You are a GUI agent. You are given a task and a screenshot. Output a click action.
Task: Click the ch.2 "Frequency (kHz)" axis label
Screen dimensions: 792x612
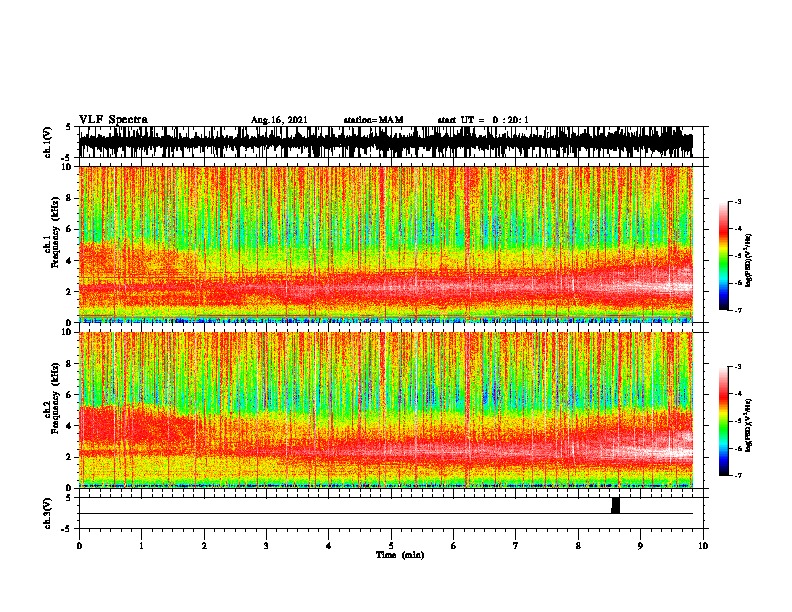tap(56, 398)
